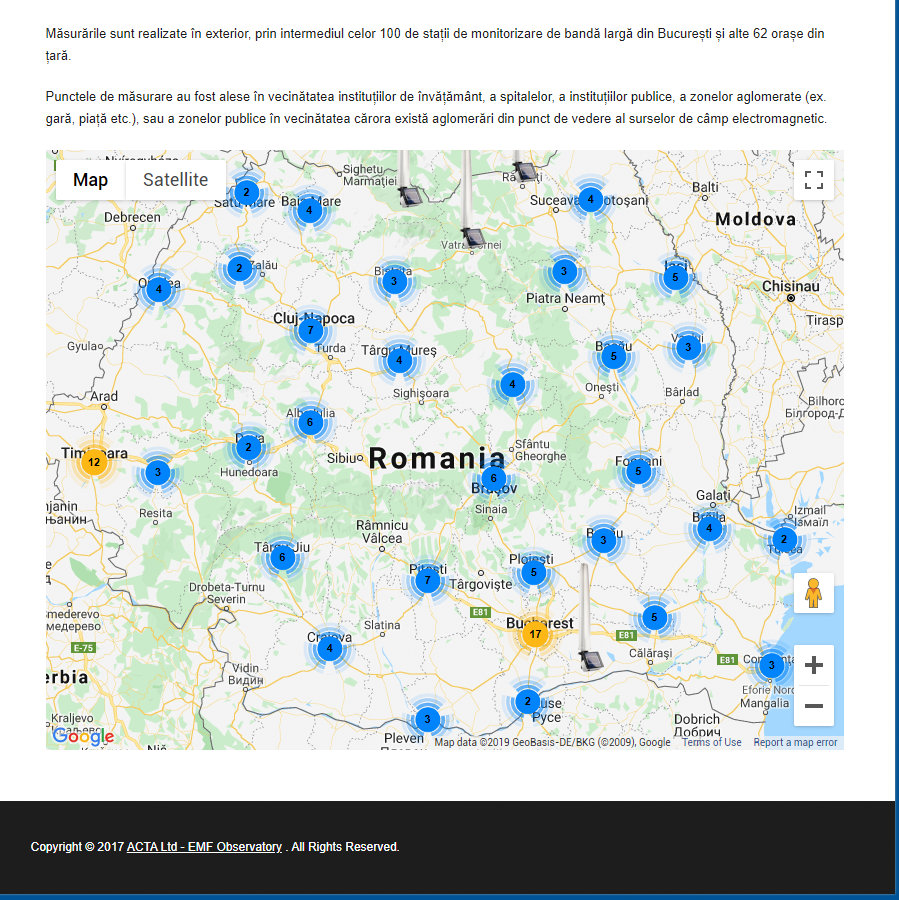Zoom in the map with the plus button
The image size is (899, 900).
pos(813,665)
